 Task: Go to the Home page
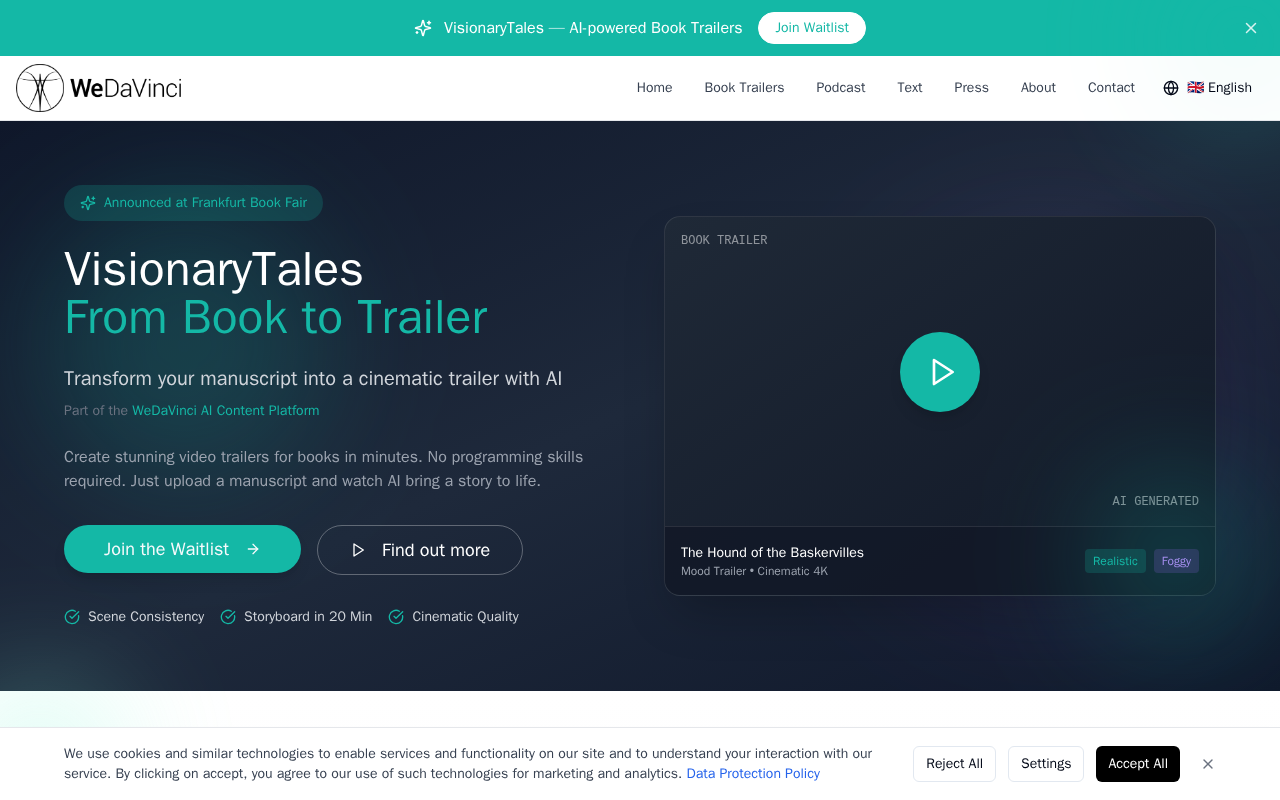(655, 88)
